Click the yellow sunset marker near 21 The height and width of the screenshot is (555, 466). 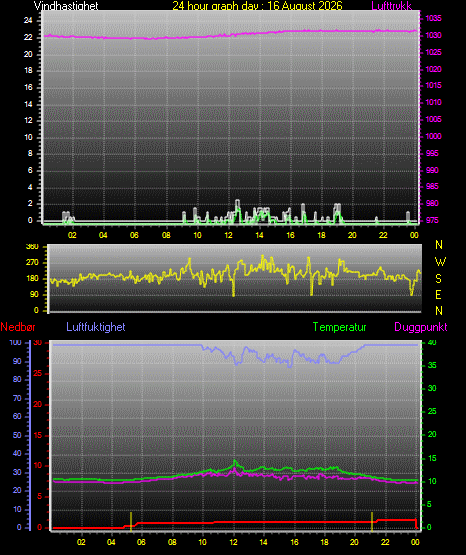[372, 521]
